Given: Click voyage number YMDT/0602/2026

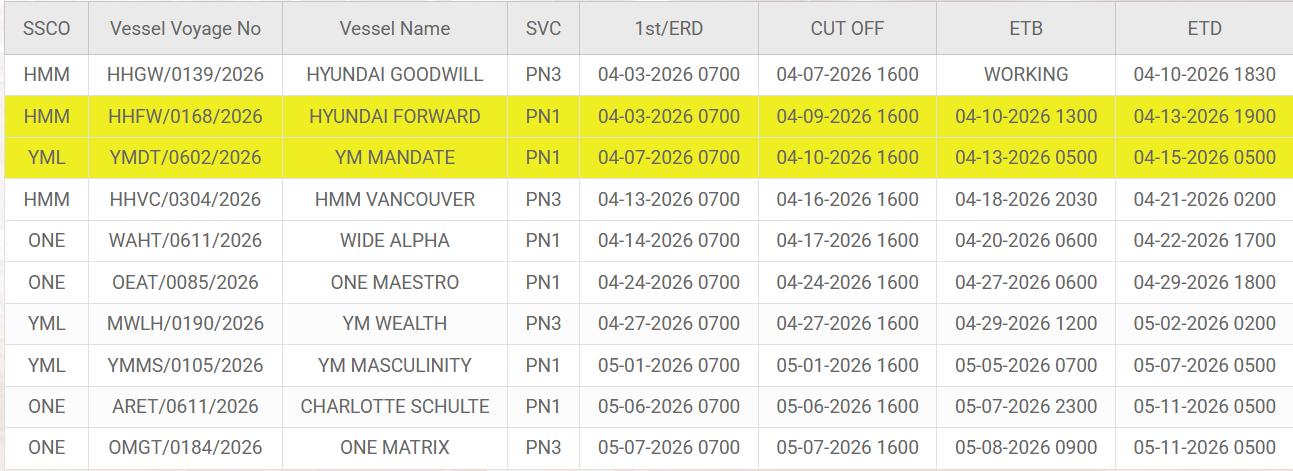Looking at the screenshot, I should 185,157.
